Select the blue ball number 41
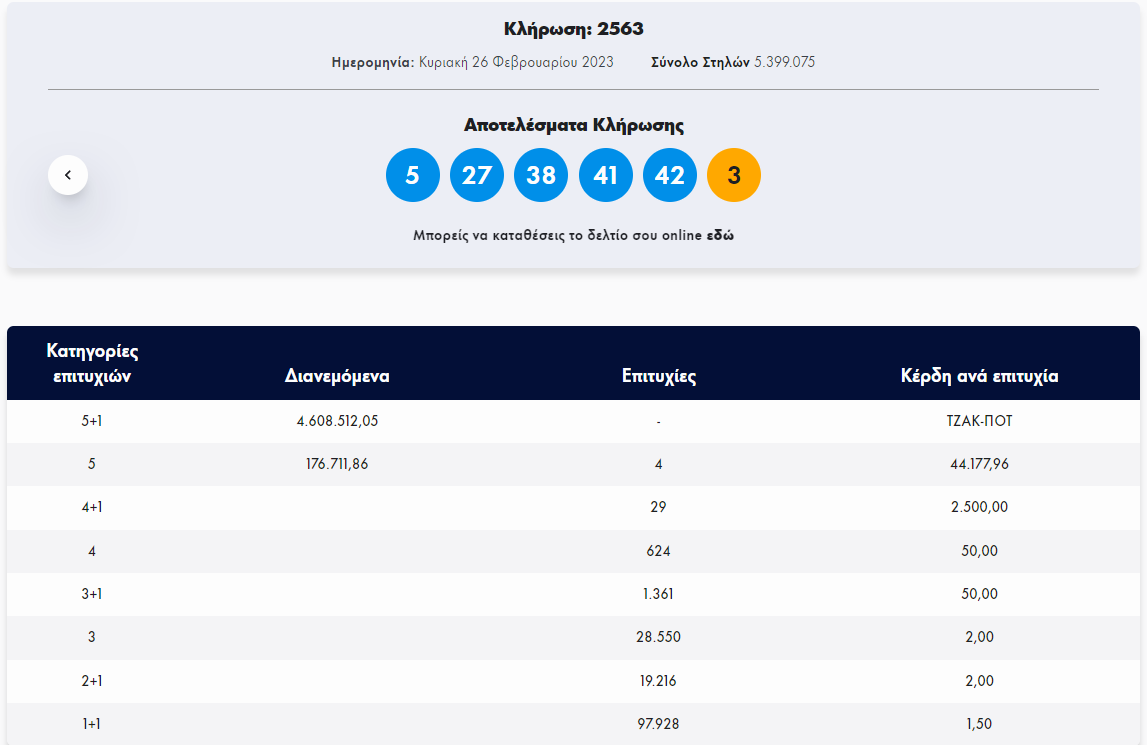Image resolution: width=1147 pixels, height=745 pixels. click(605, 175)
